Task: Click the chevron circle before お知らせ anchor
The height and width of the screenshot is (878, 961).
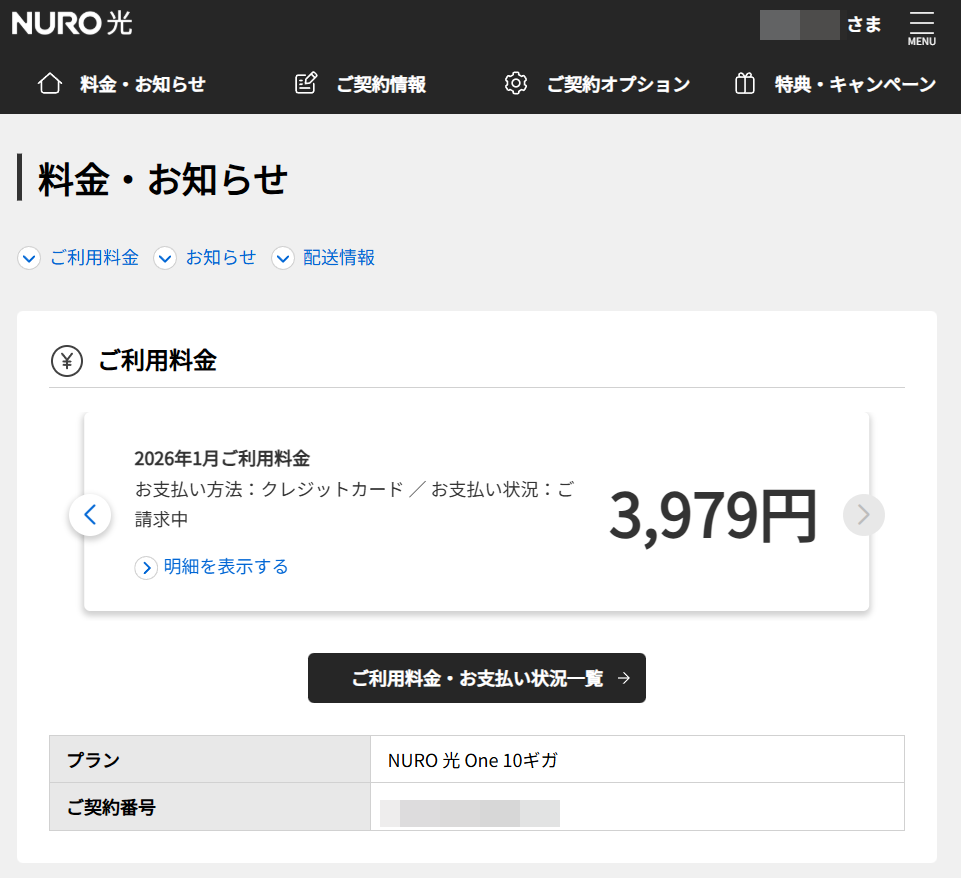Action: click(164, 258)
